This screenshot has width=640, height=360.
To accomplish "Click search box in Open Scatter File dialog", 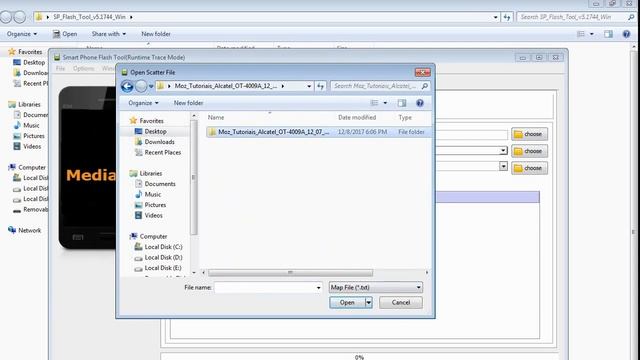I will click(x=375, y=86).
